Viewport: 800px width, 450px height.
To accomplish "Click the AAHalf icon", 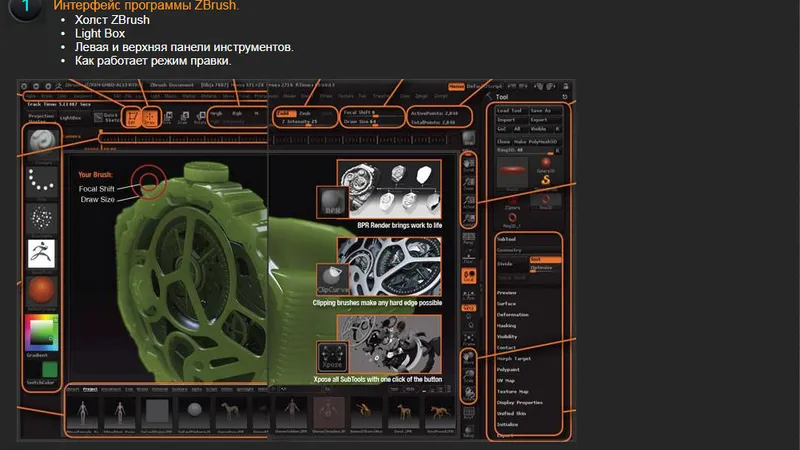I will click(x=469, y=220).
